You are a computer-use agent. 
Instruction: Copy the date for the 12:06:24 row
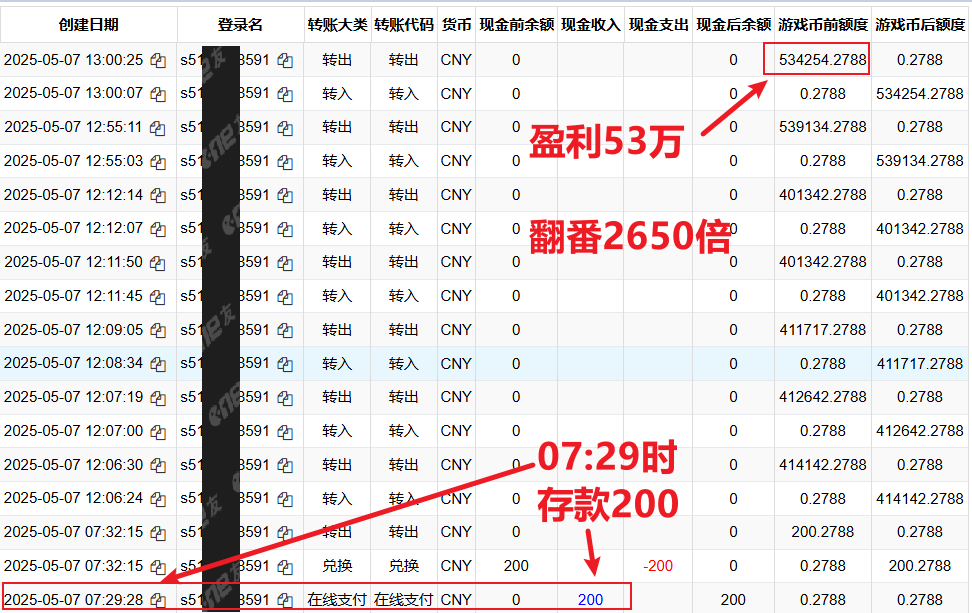coord(158,499)
